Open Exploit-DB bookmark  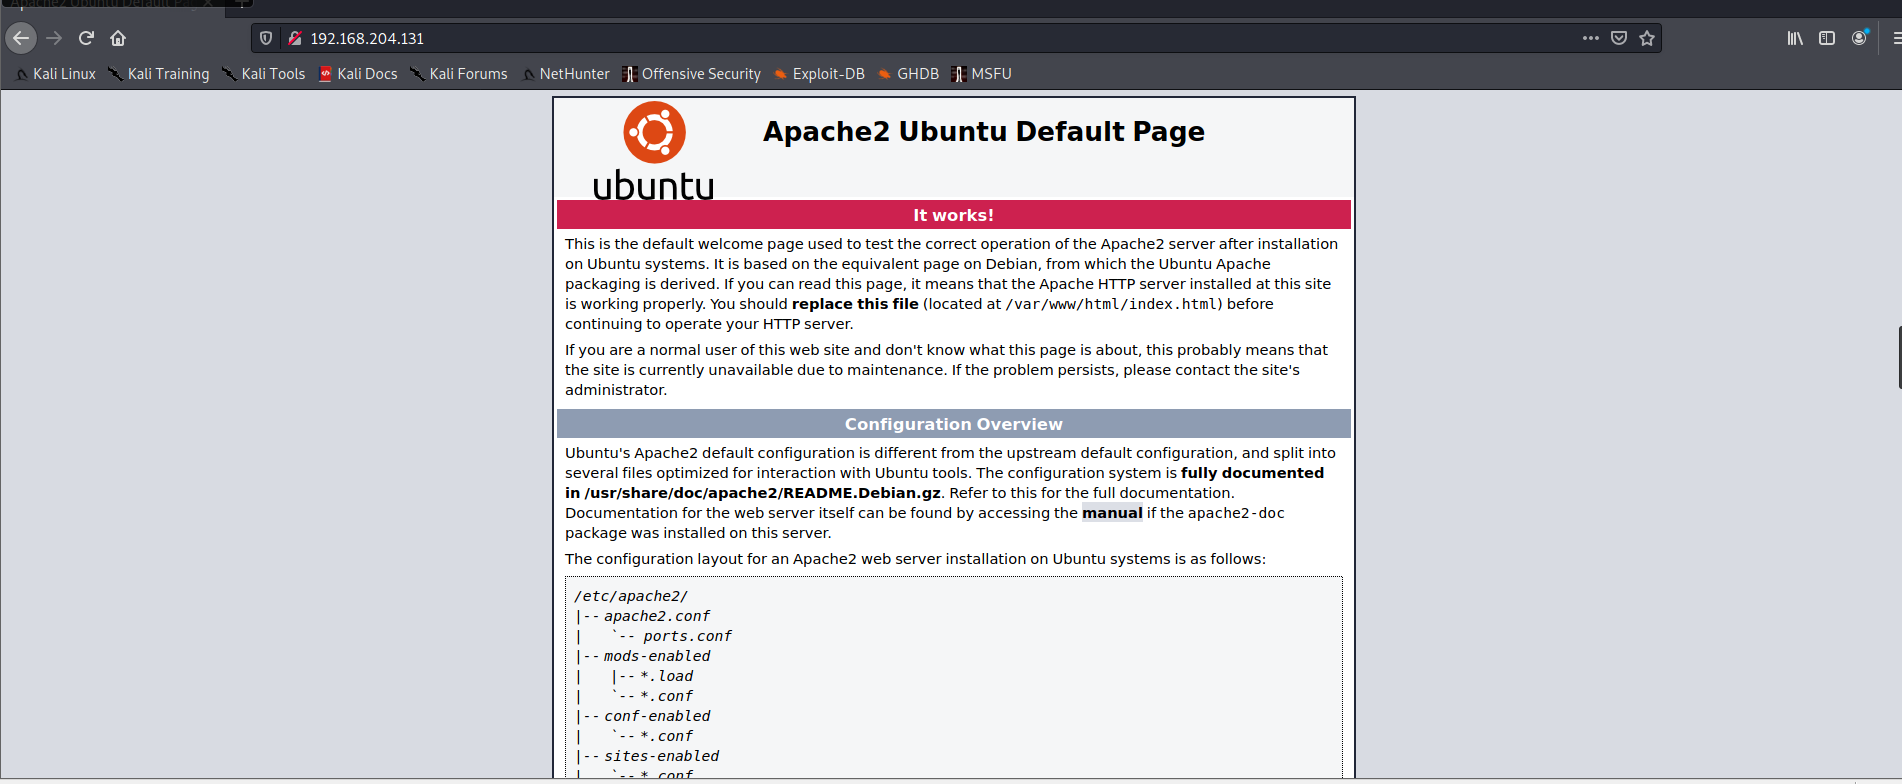point(819,74)
